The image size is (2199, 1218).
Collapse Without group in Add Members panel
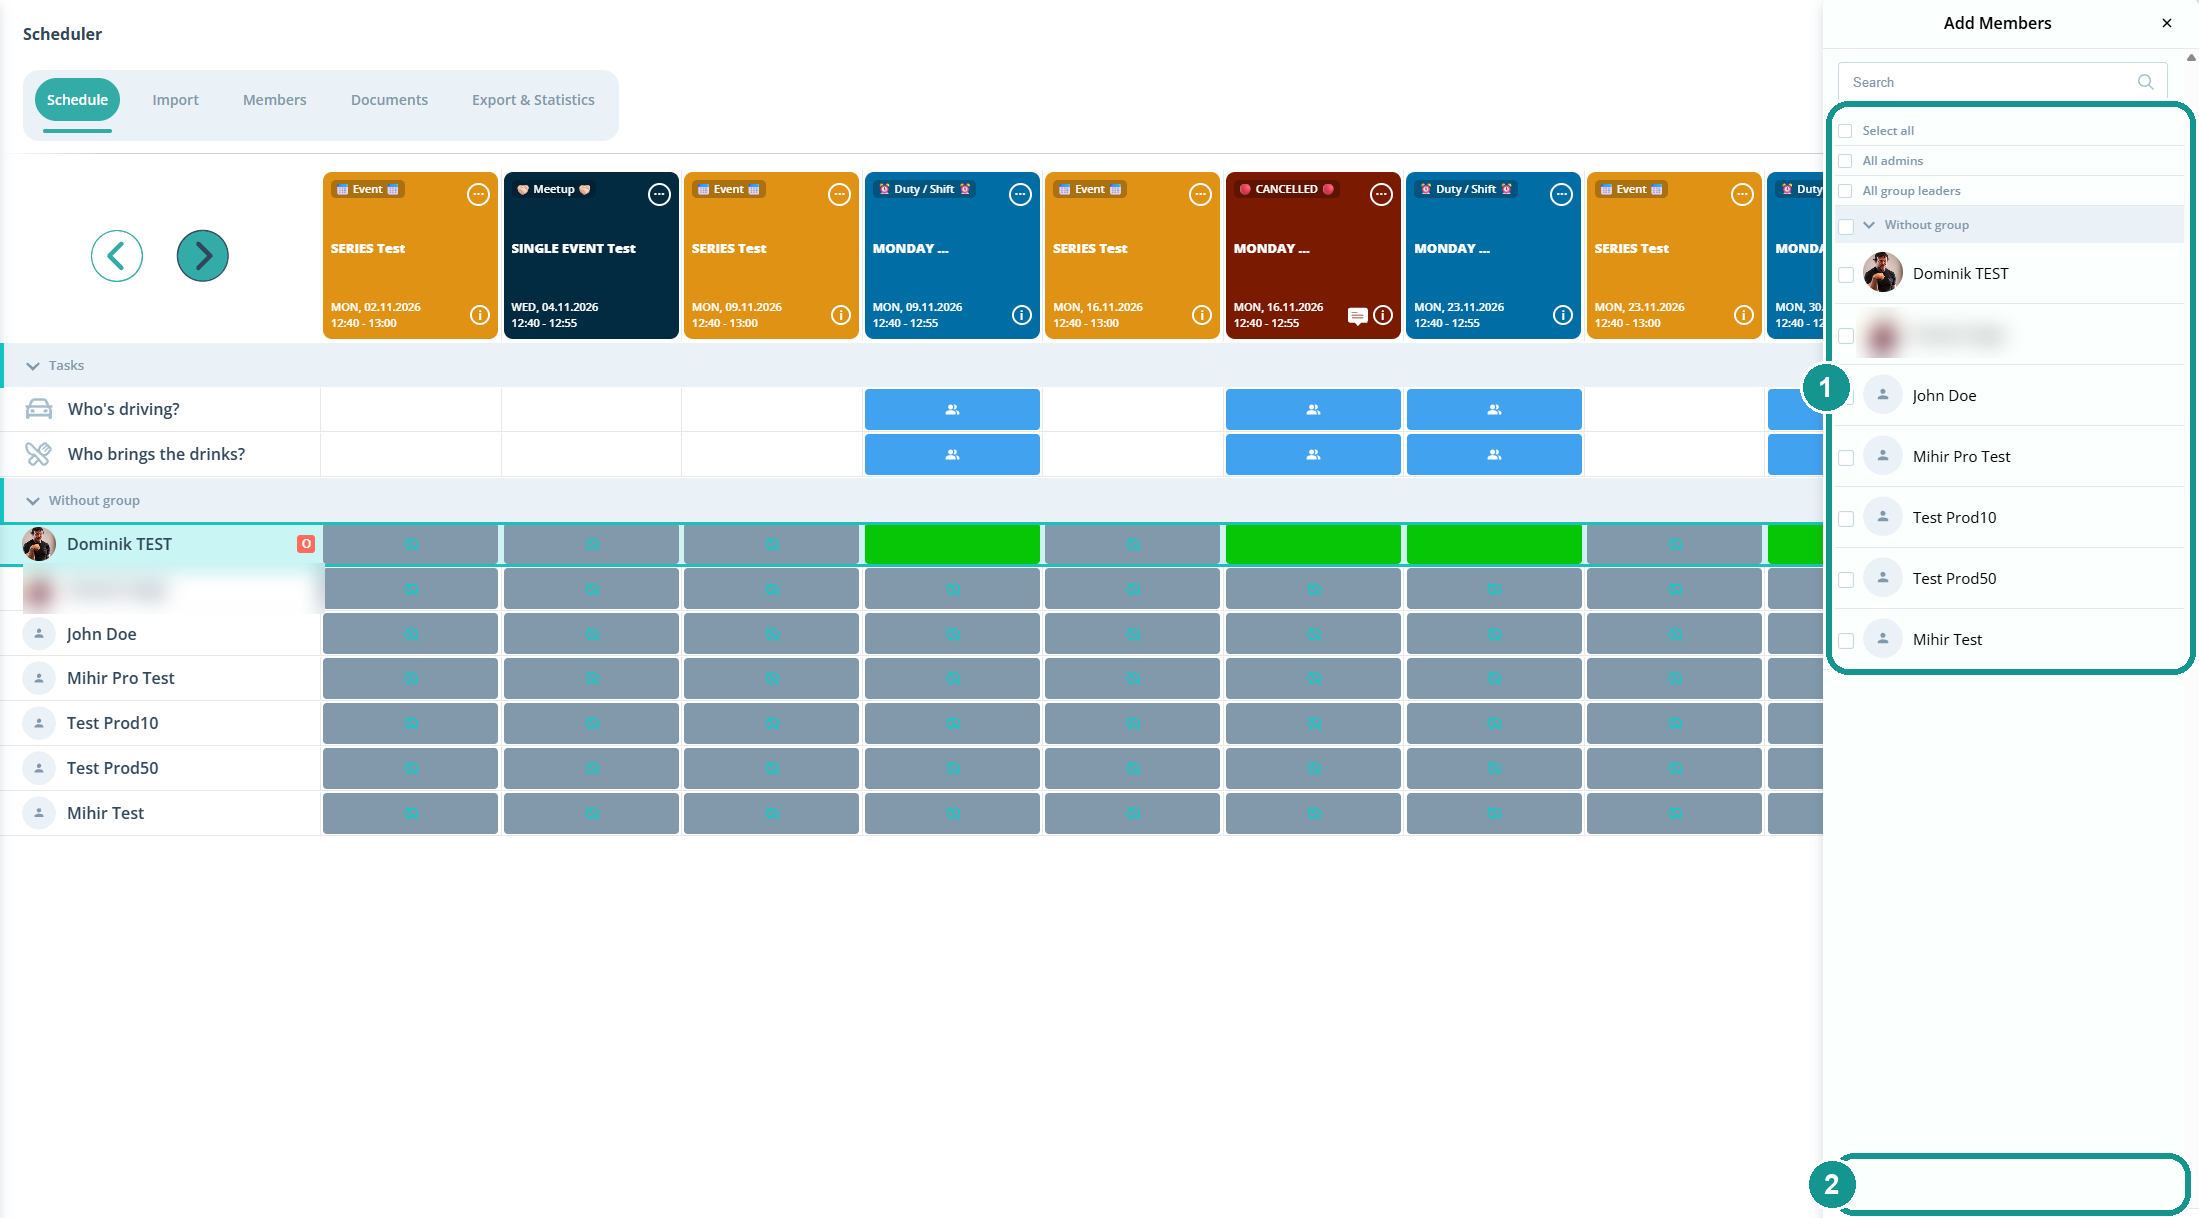click(x=1869, y=225)
